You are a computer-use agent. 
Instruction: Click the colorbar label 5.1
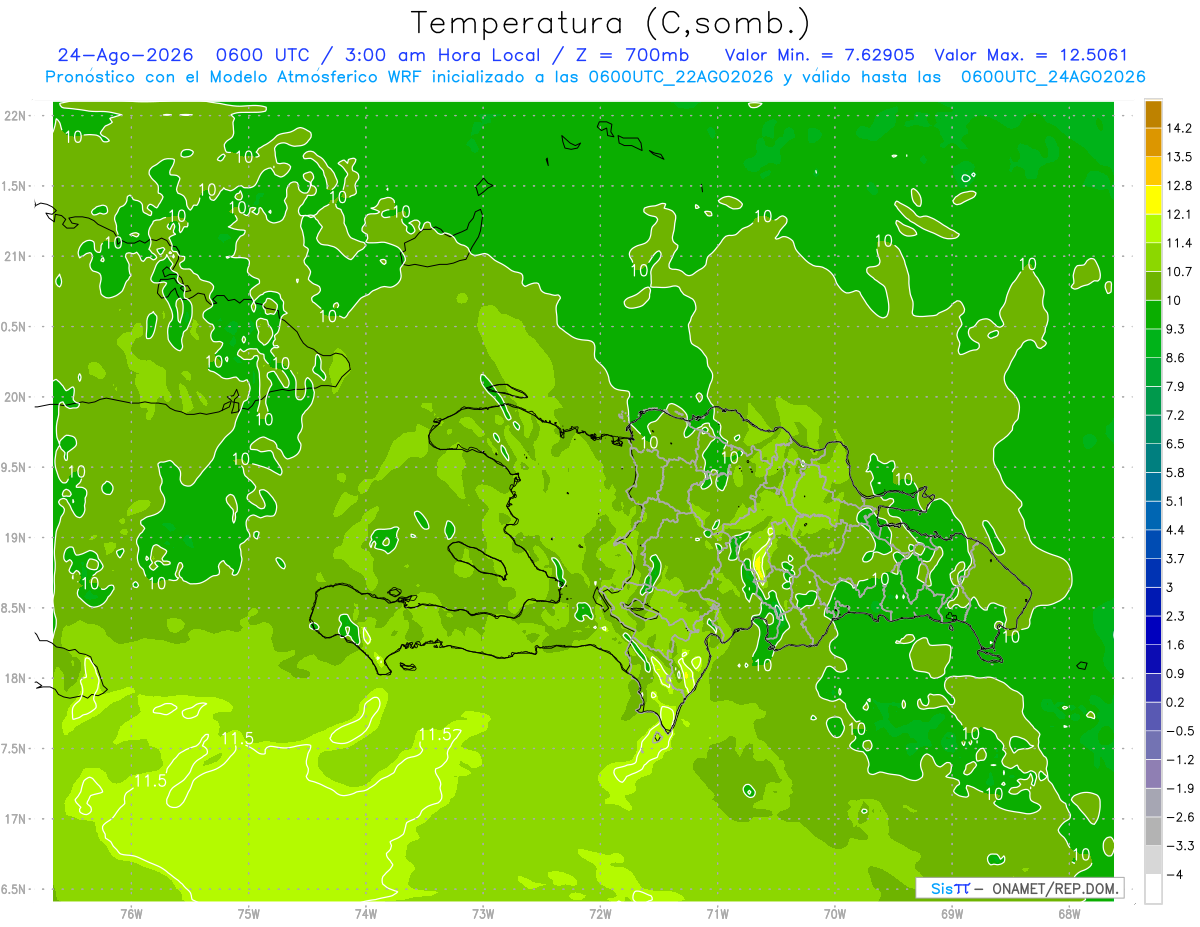1176,501
